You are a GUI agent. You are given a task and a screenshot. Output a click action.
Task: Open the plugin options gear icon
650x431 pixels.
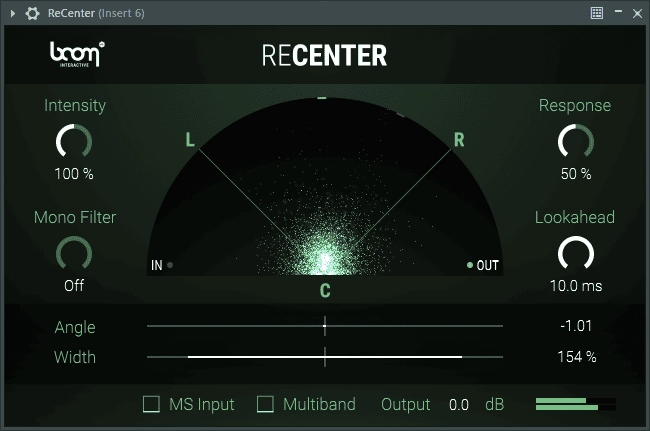click(32, 13)
